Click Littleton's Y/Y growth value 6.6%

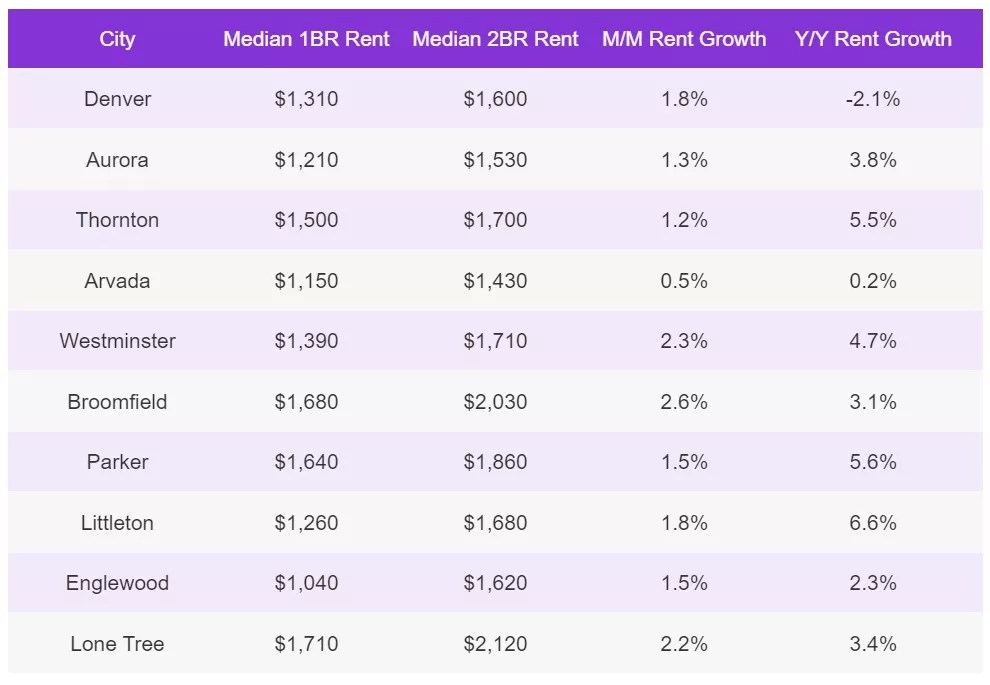click(x=873, y=523)
